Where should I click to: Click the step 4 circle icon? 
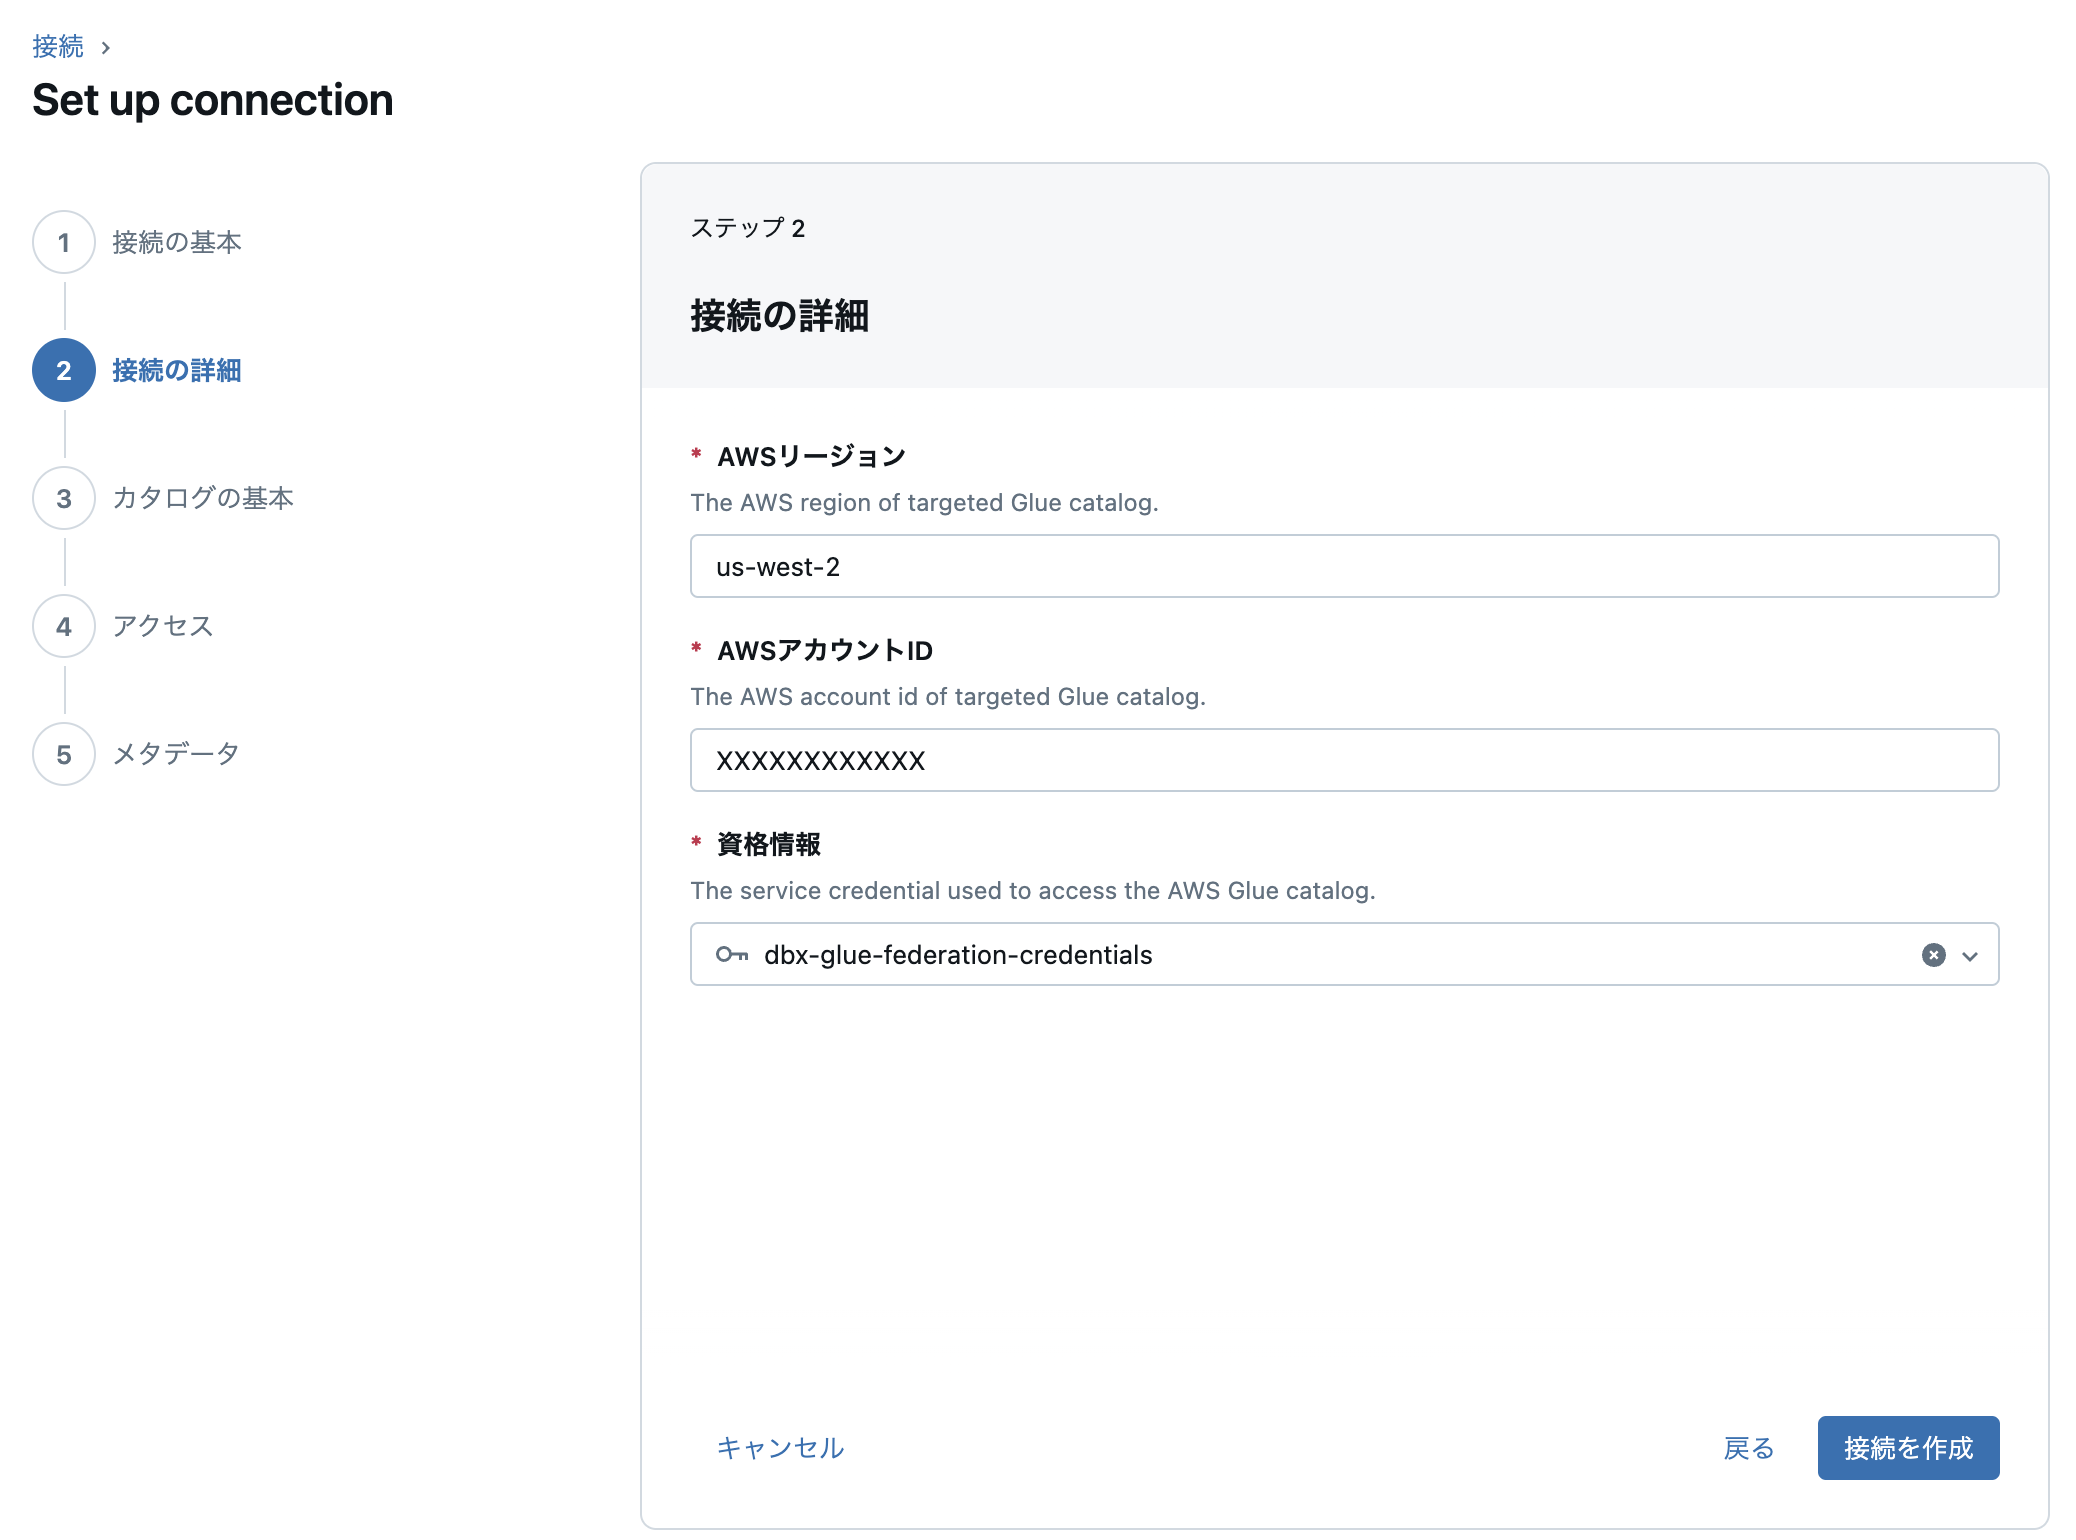pos(64,626)
